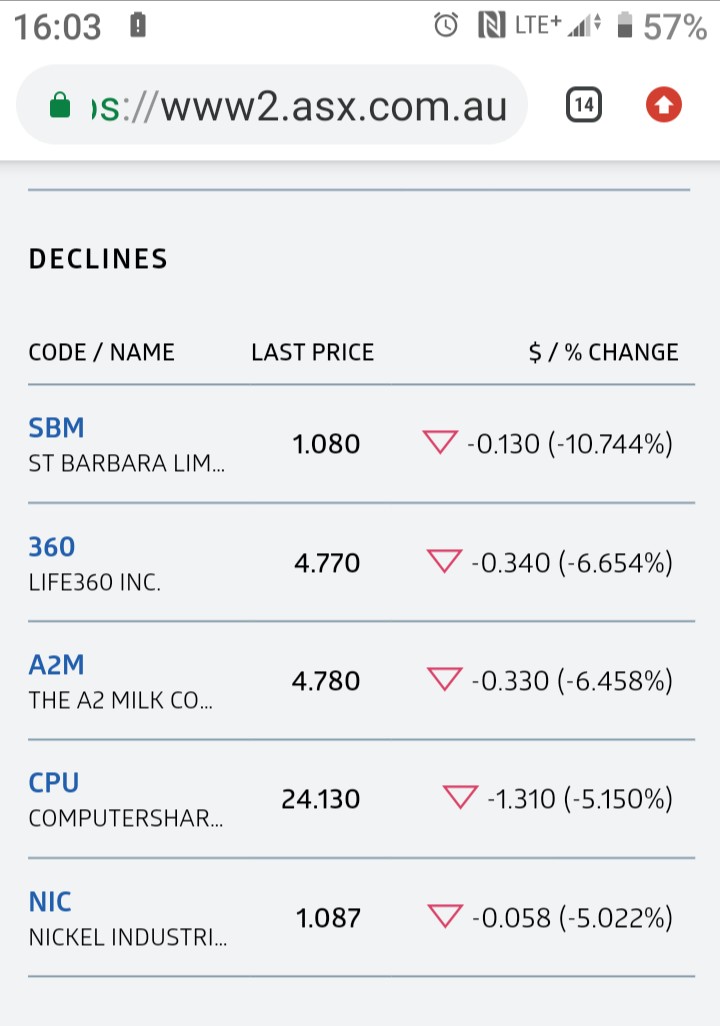Image resolution: width=720 pixels, height=1026 pixels.
Task: Tap the red update arrow icon
Action: 664,105
